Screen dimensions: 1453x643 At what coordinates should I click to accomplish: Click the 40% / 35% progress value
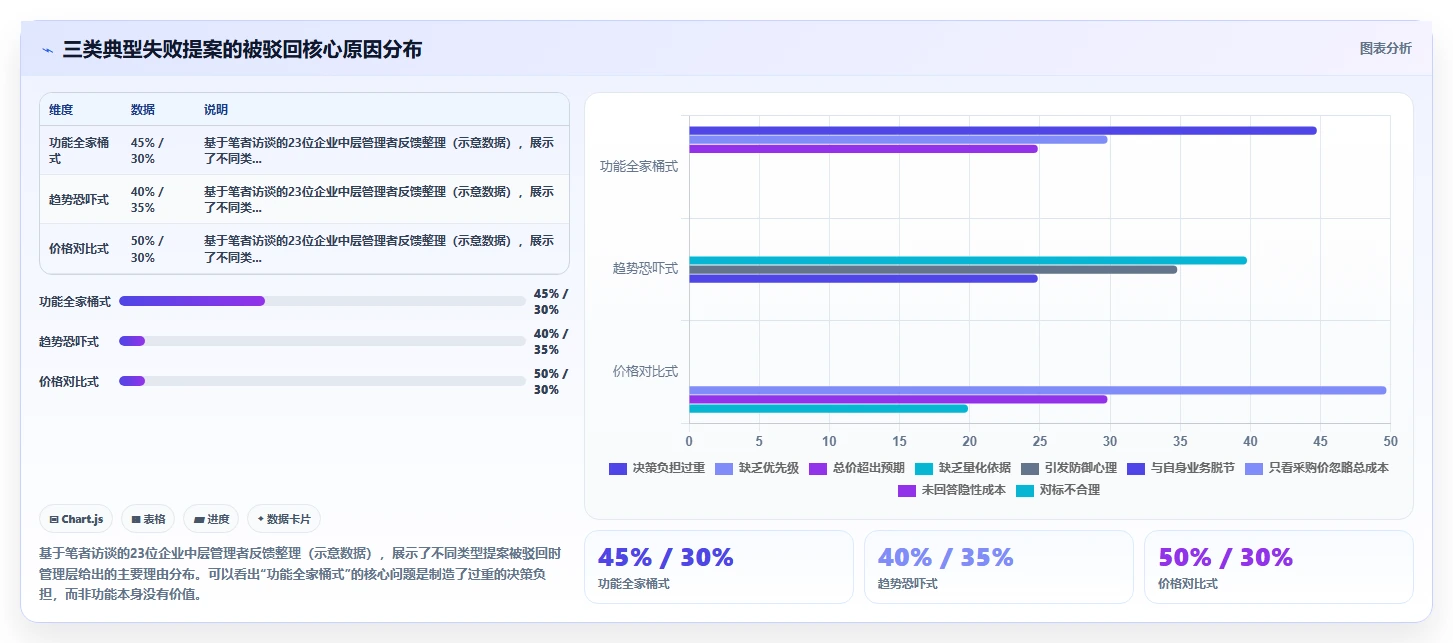tap(551, 341)
